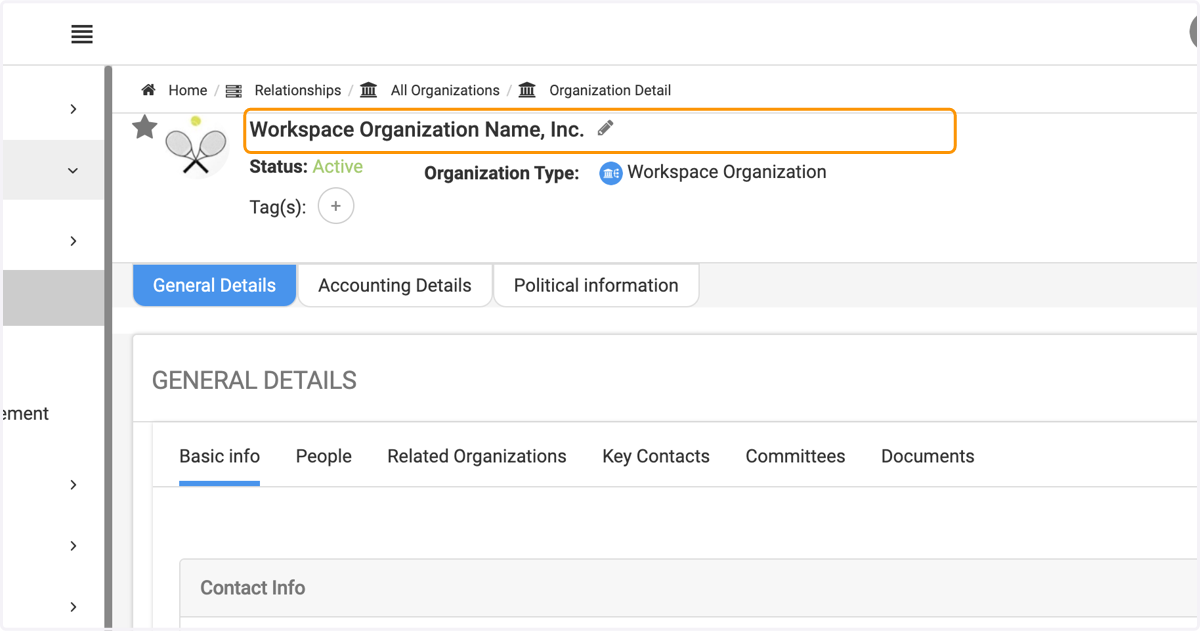The height and width of the screenshot is (631, 1200).
Task: Switch to Political information tab
Action: 596,285
